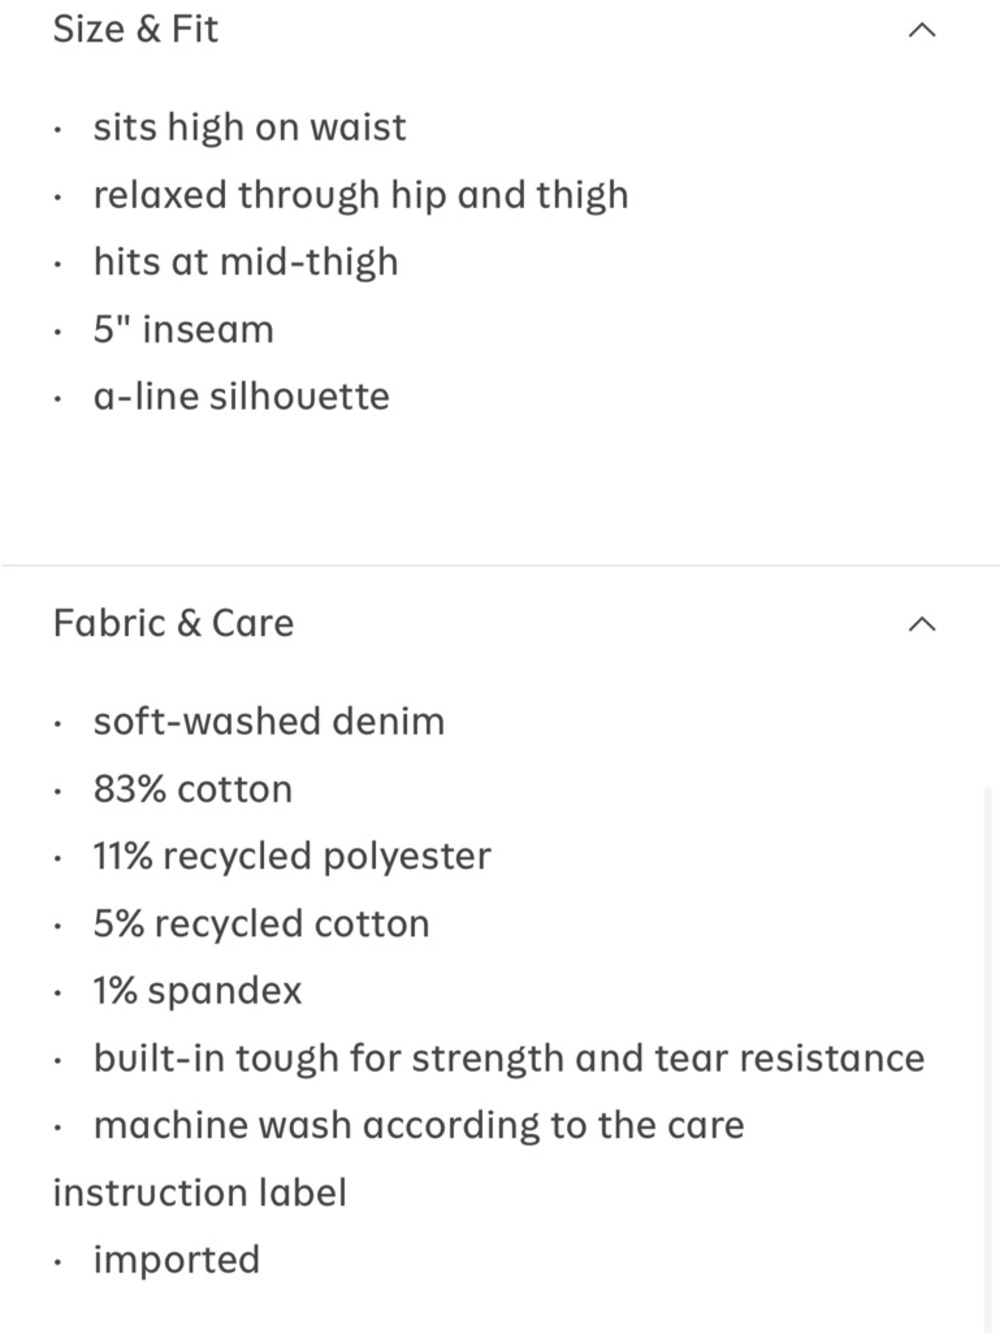
Task: Click the wrapped 'instruction label' text line
Action: click(200, 1192)
